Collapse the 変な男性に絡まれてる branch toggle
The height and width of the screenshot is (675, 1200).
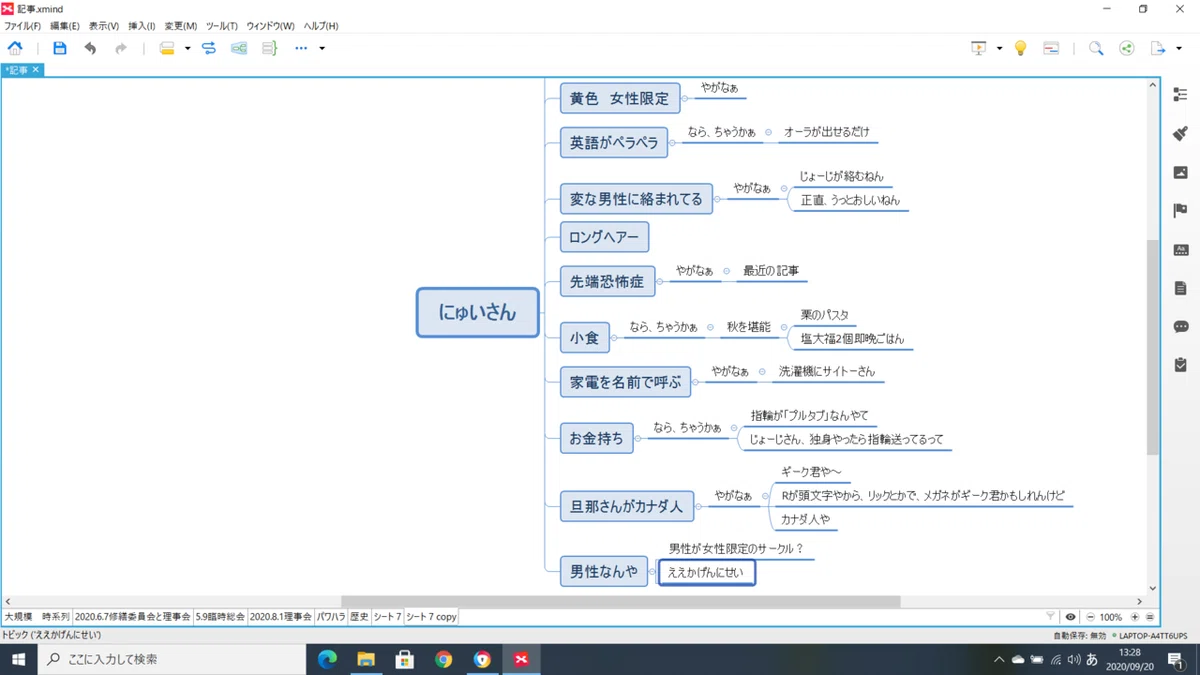click(719, 199)
